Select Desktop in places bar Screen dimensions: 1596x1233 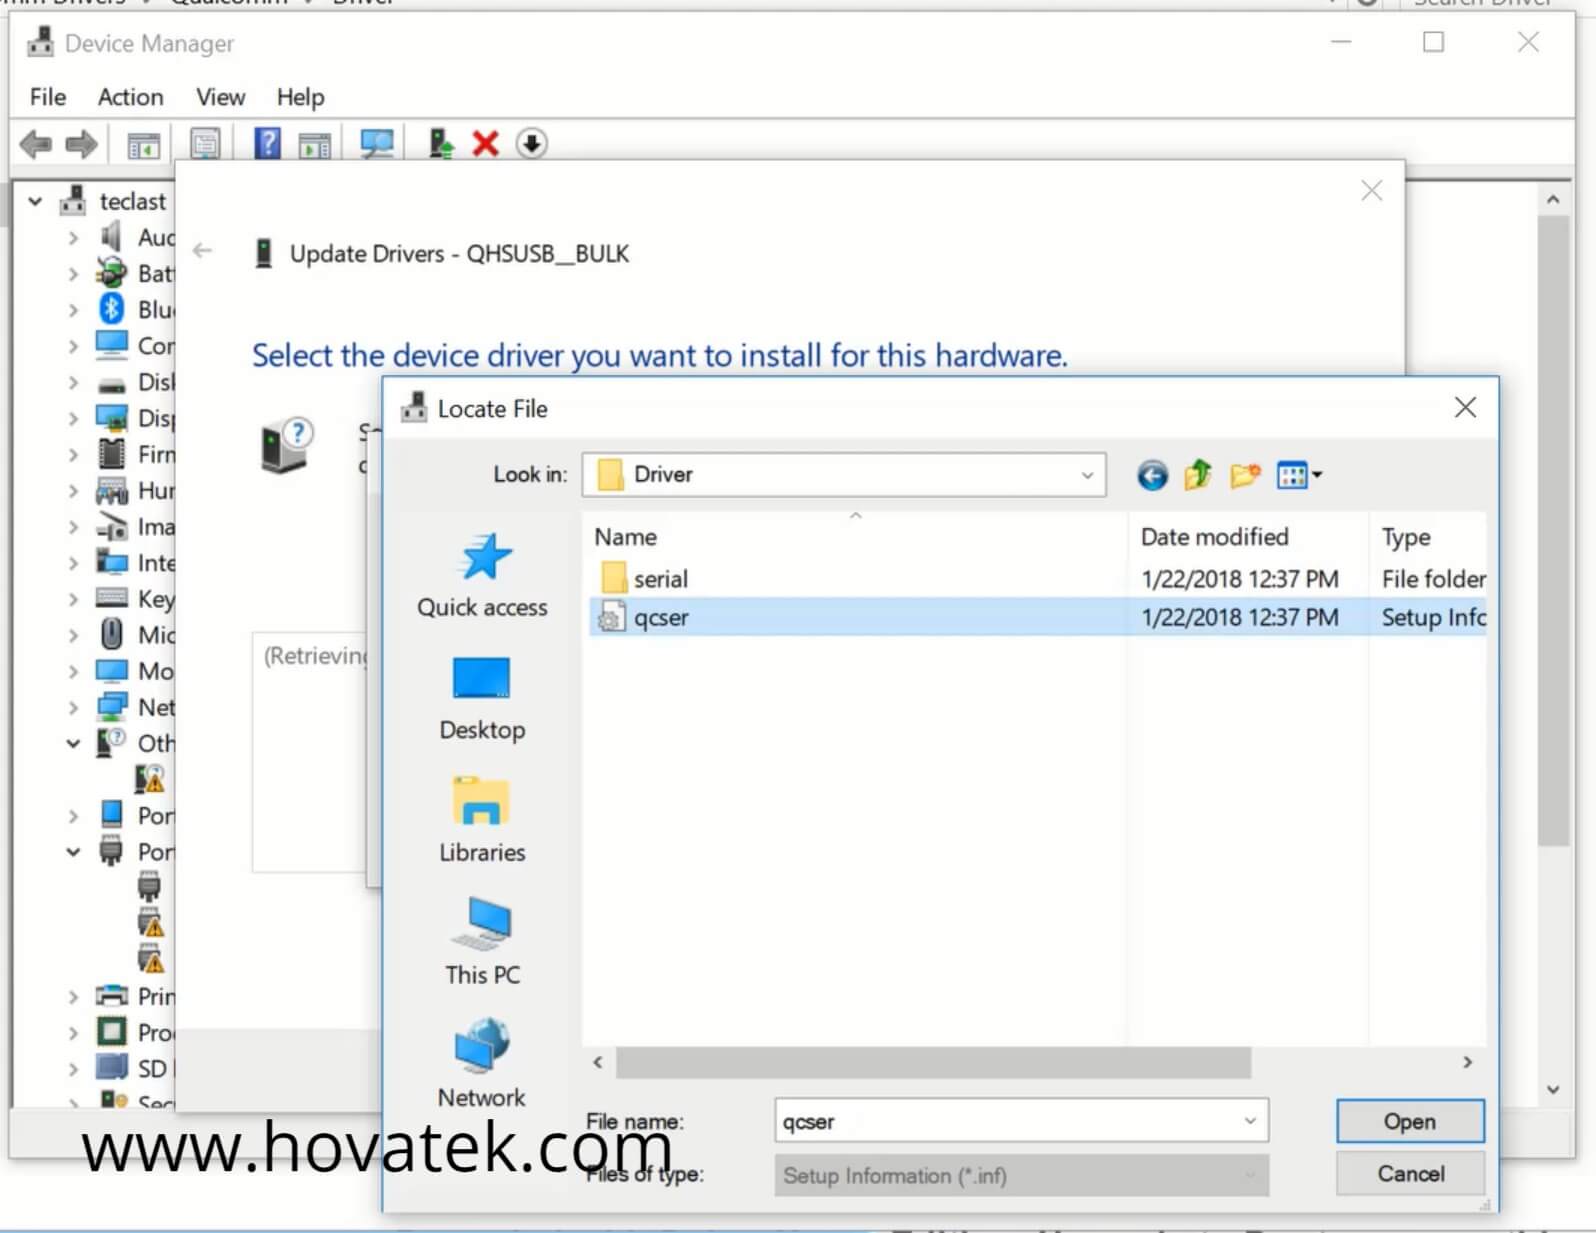coord(482,699)
